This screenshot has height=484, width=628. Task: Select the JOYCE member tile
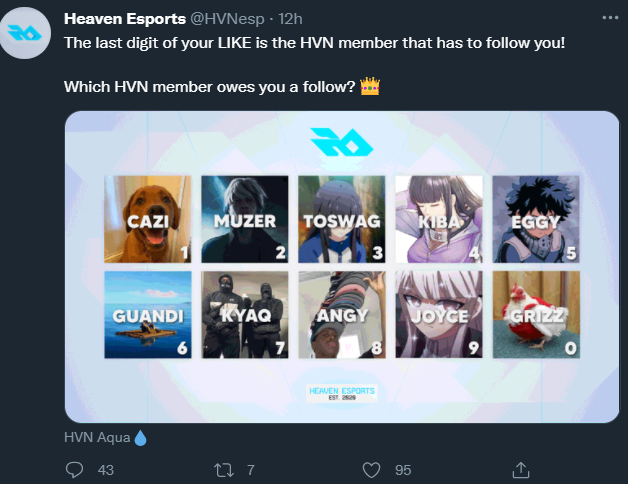click(439, 315)
